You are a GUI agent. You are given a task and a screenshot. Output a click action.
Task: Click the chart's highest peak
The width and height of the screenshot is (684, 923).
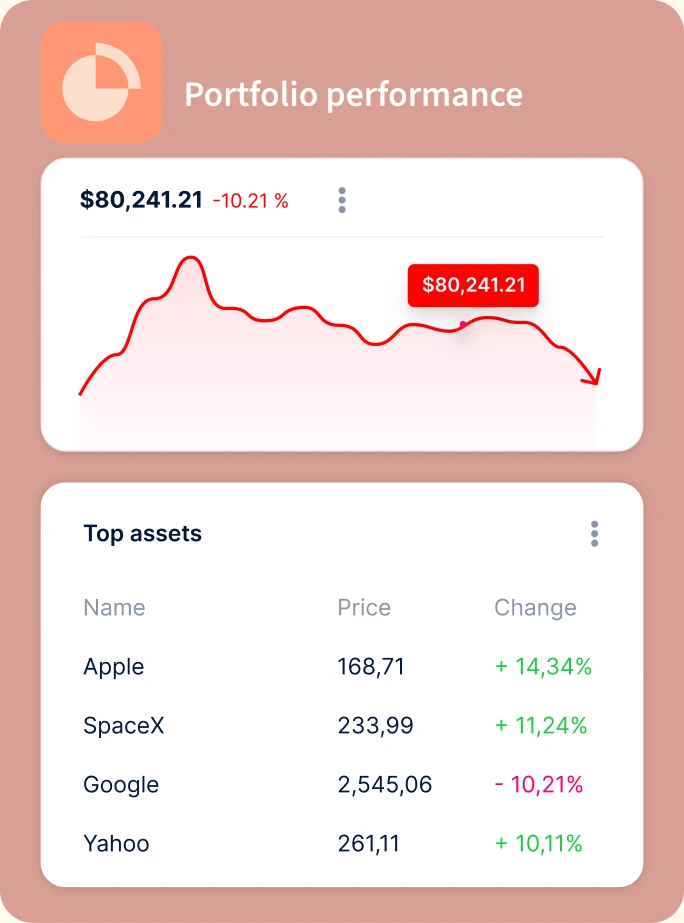pos(191,258)
